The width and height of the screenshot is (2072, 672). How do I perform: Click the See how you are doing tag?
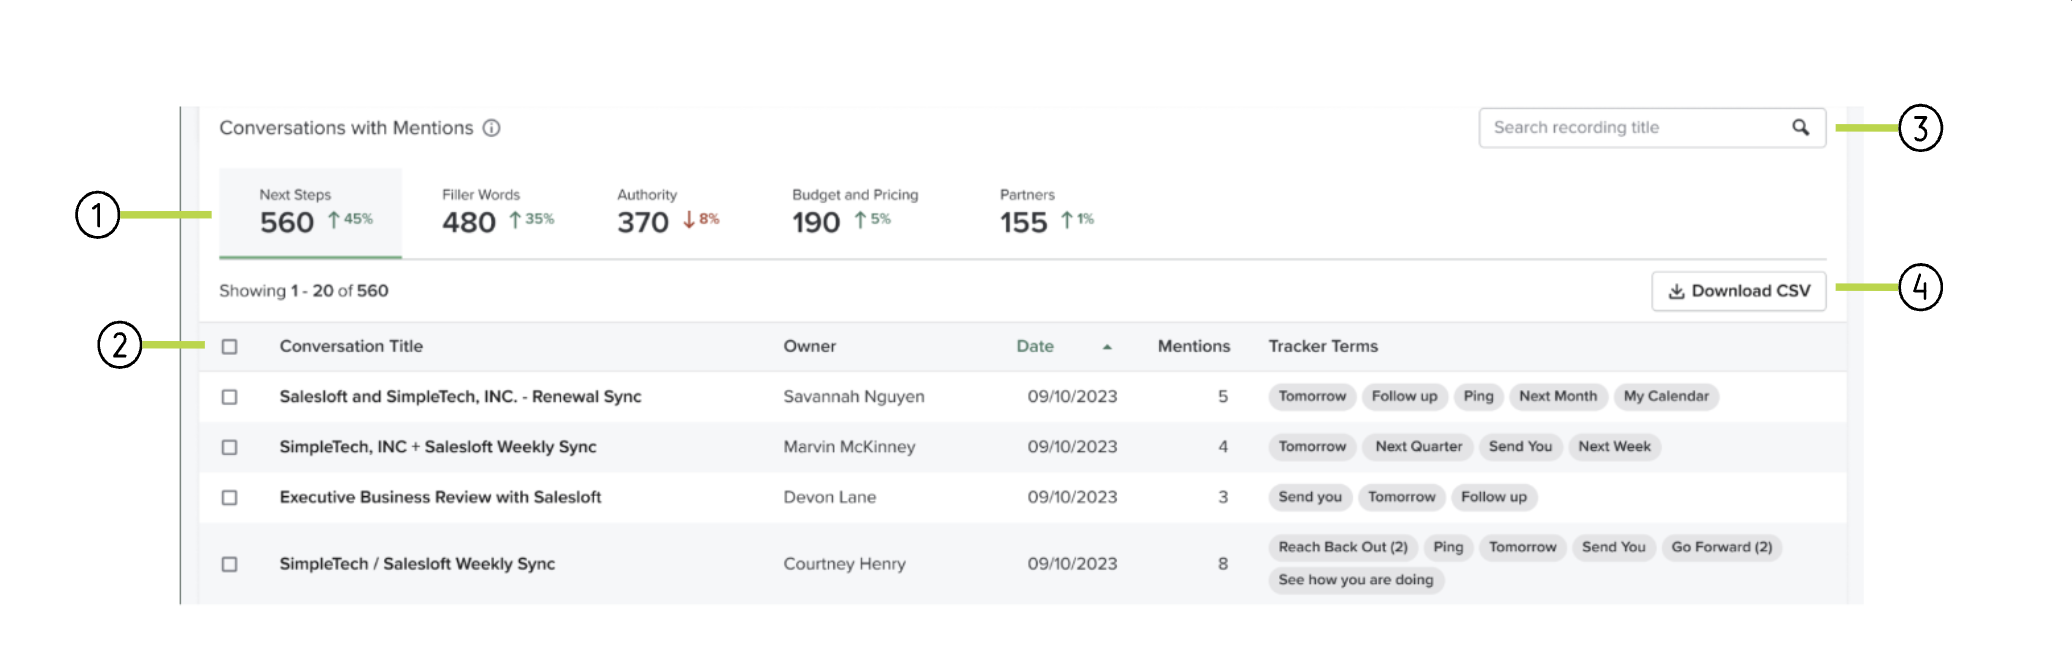point(1355,580)
